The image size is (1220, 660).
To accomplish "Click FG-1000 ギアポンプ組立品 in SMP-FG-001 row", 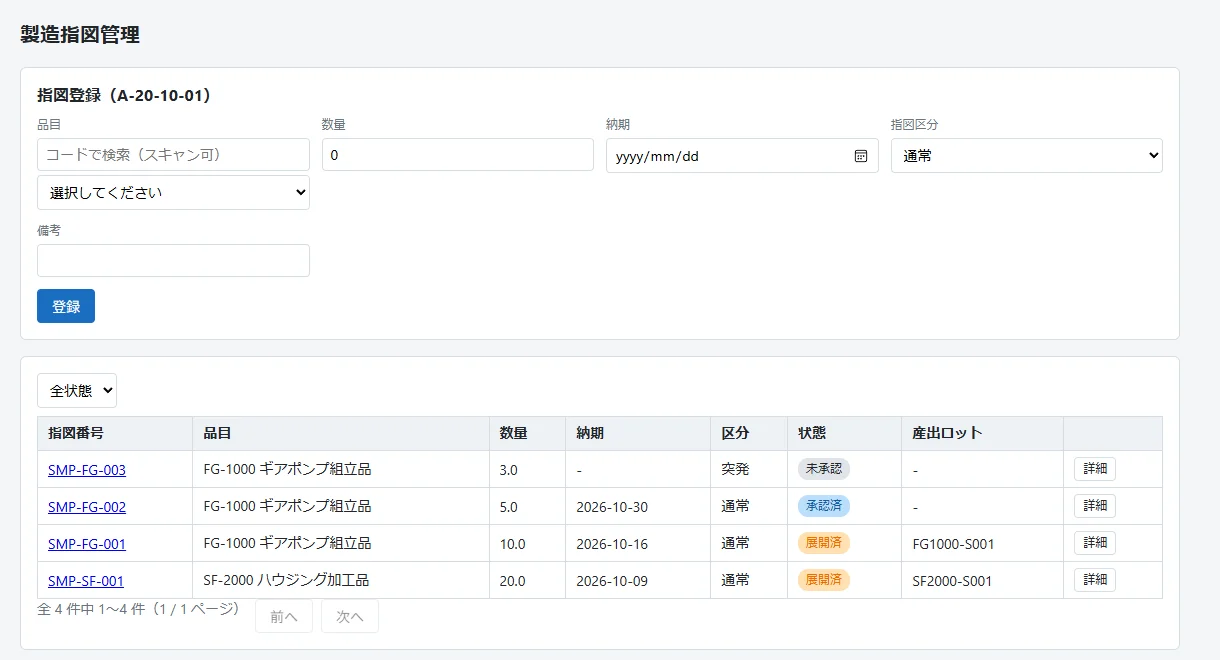I will 287,544.
